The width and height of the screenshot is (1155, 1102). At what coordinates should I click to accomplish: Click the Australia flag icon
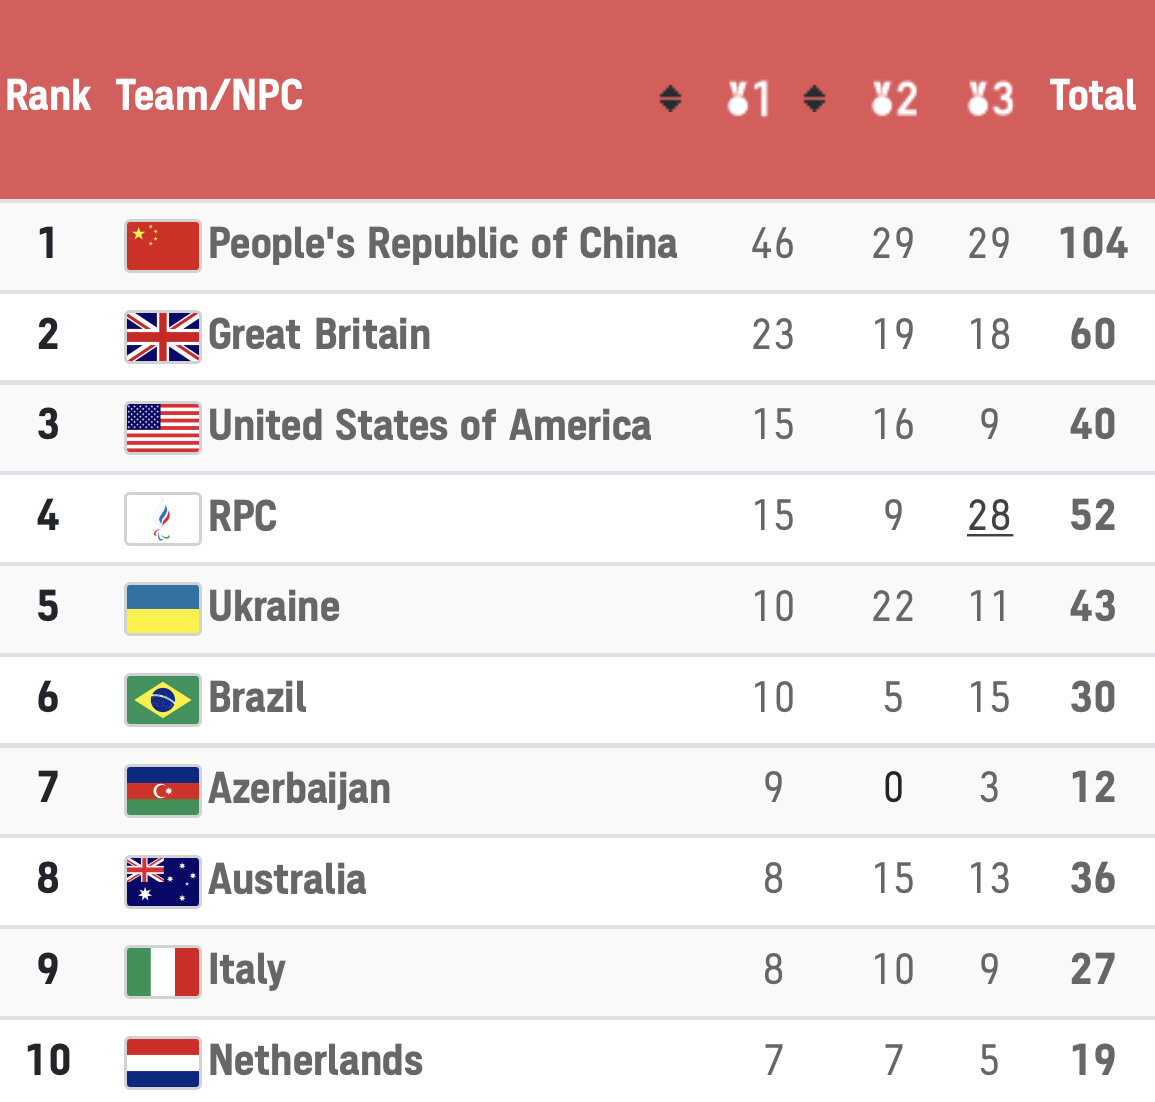(163, 881)
